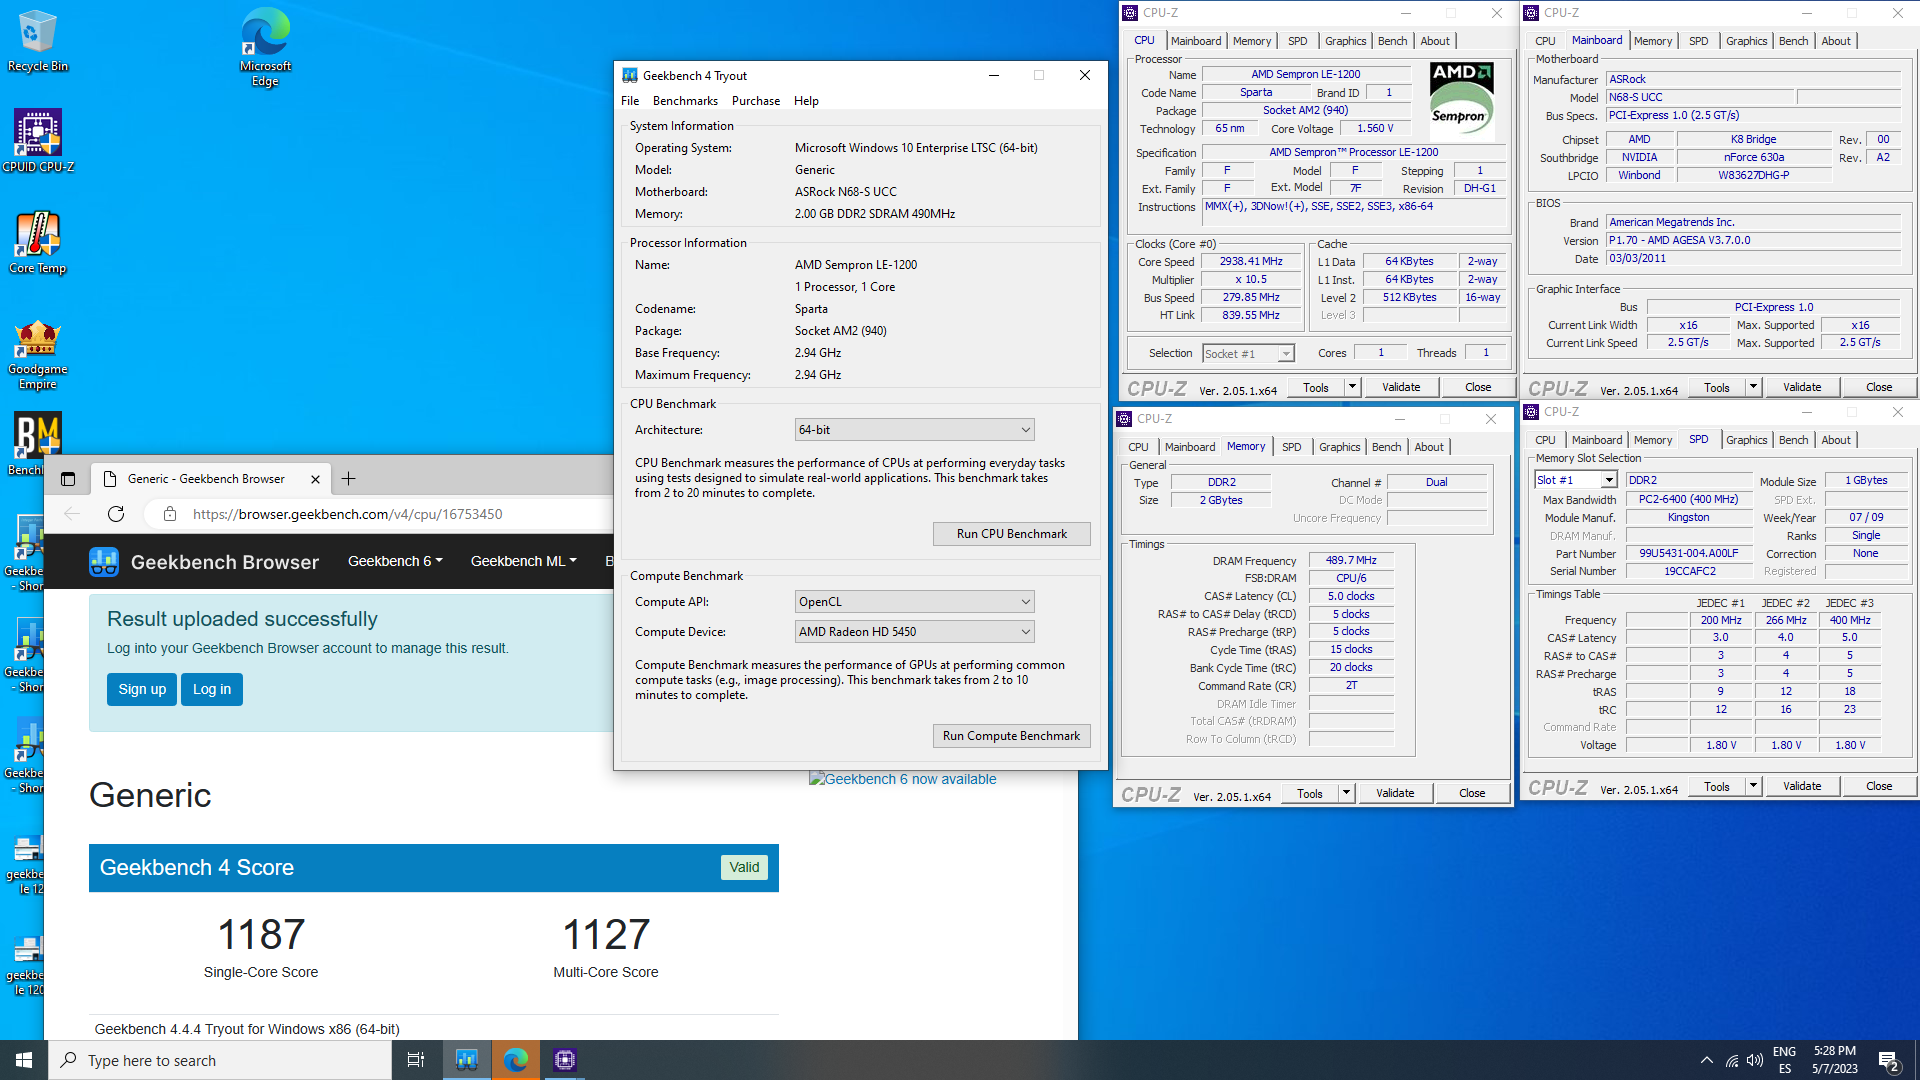The height and width of the screenshot is (1080, 1920).
Task: Click the AMD Sempron logo in CPU-Z
Action: [1462, 101]
